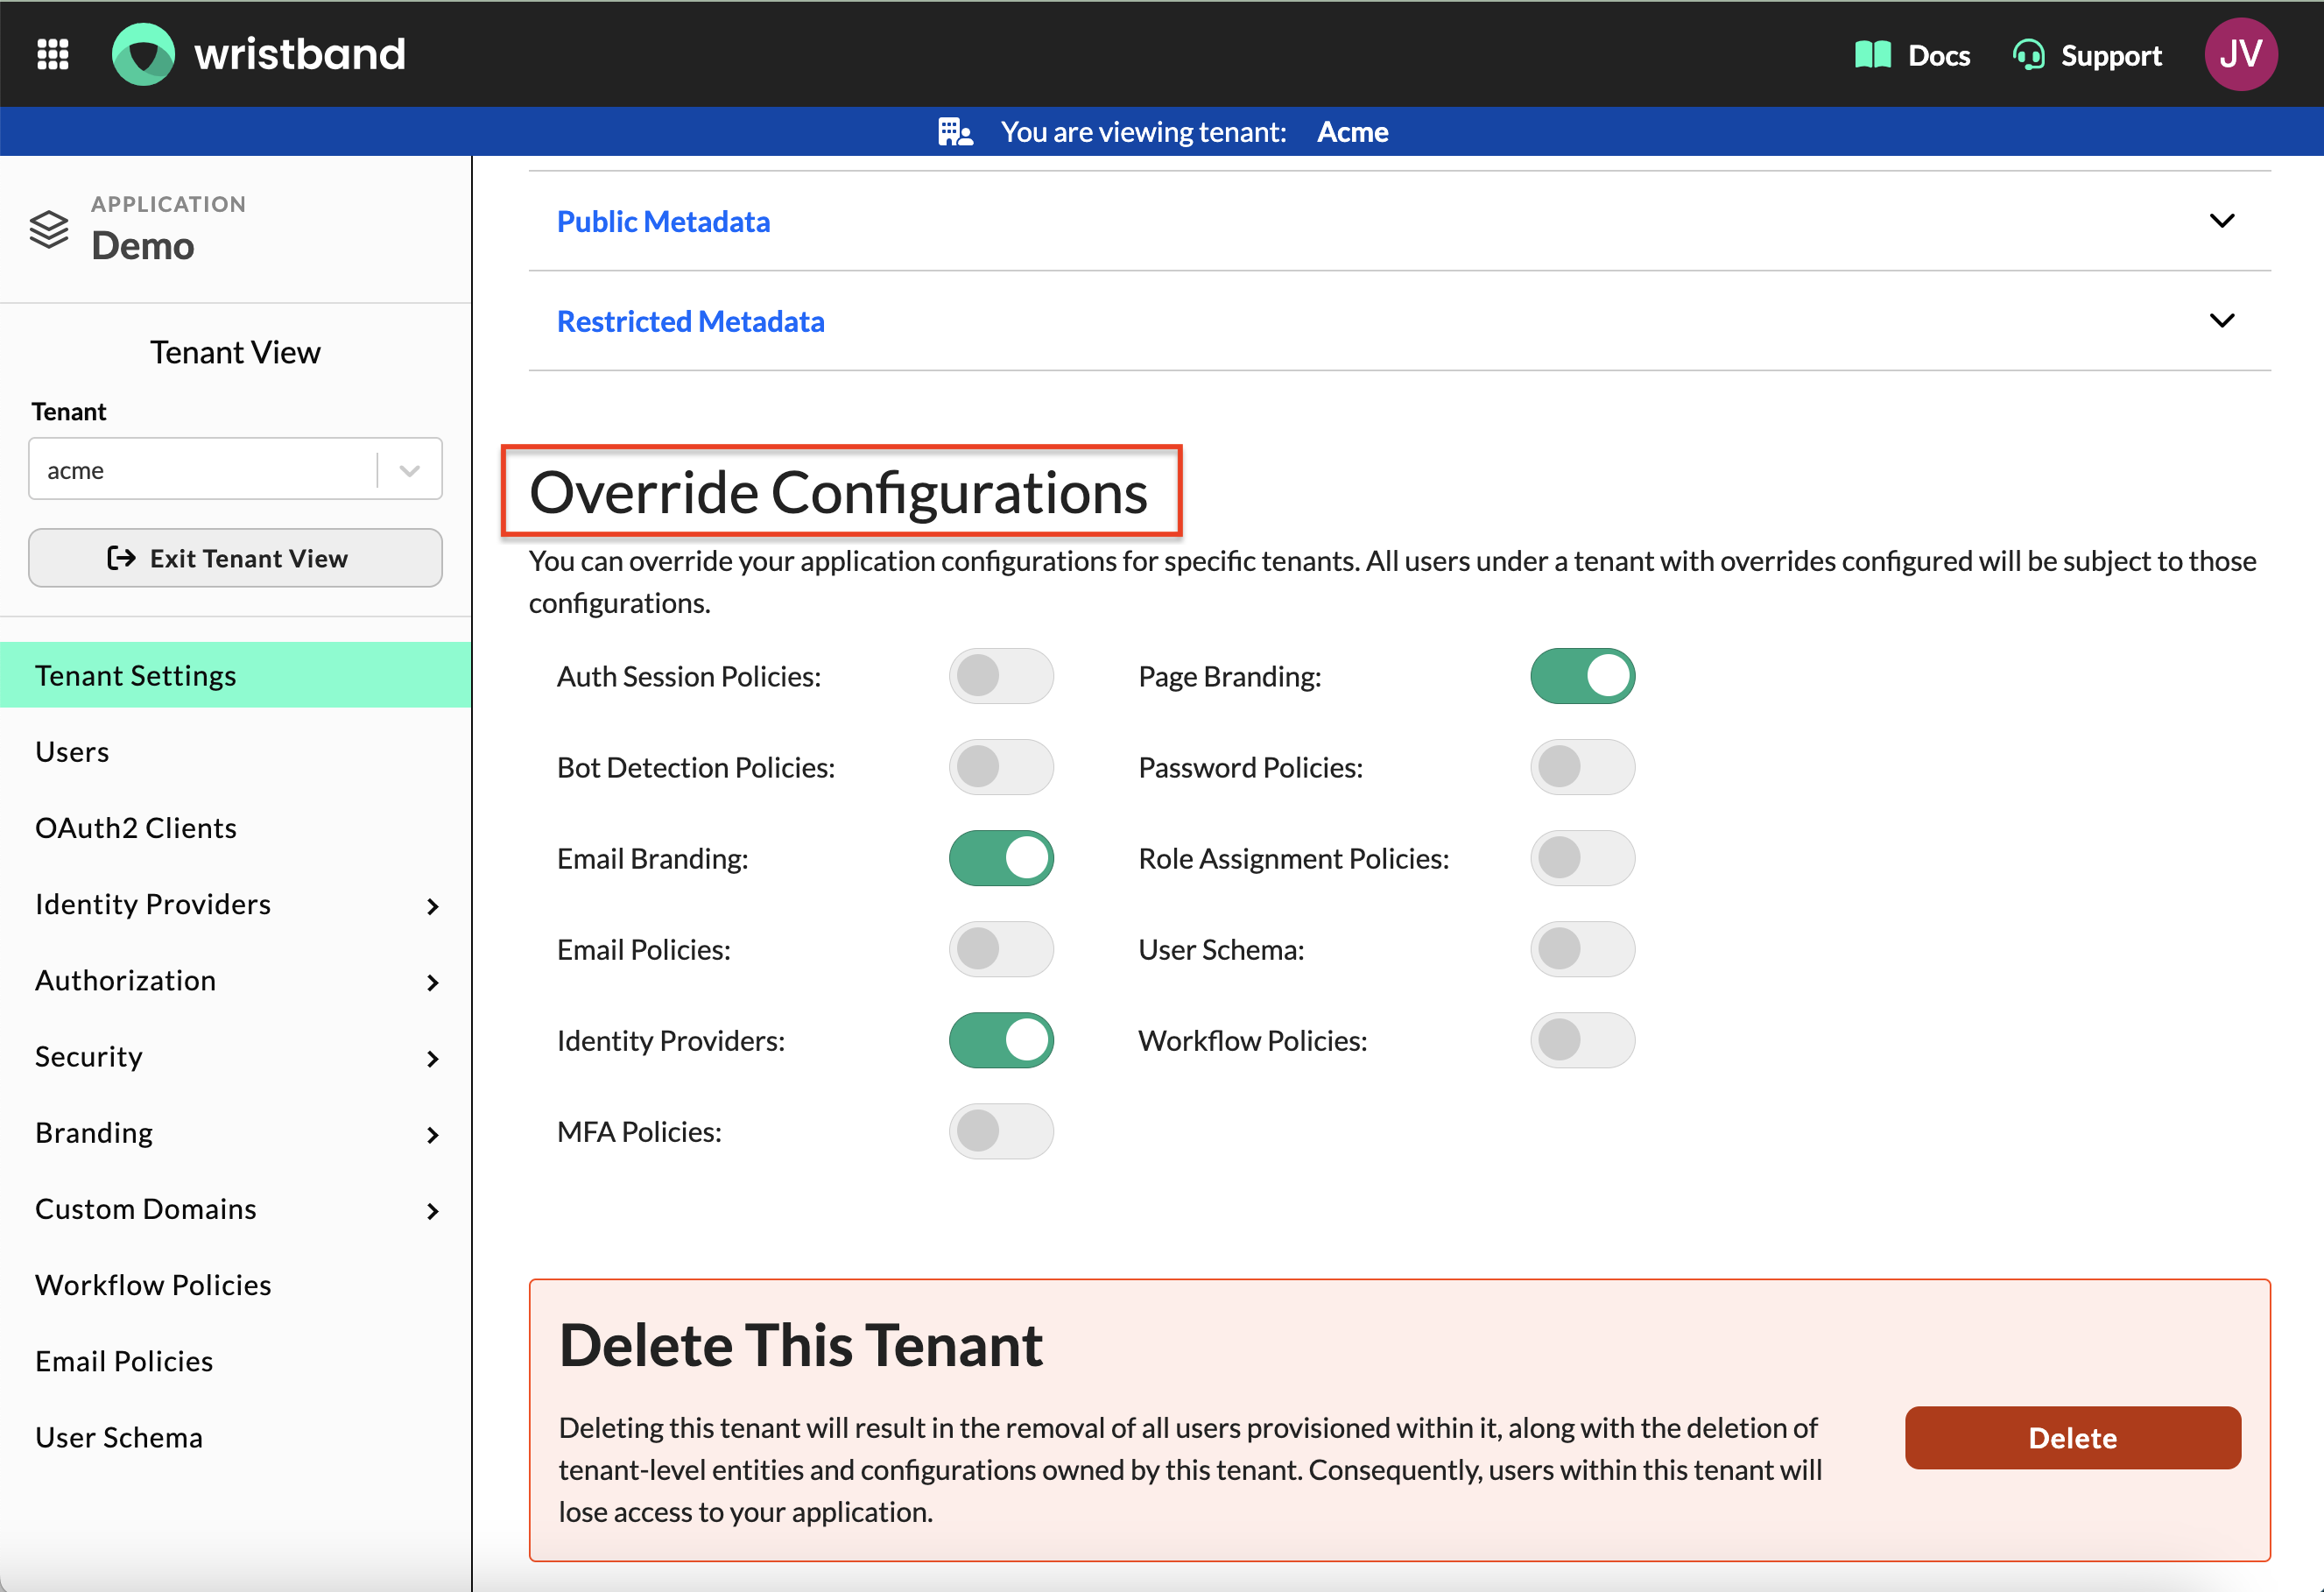Click the Restricted Metadata heading link
The height and width of the screenshot is (1592, 2324).
pyautogui.click(x=690, y=321)
